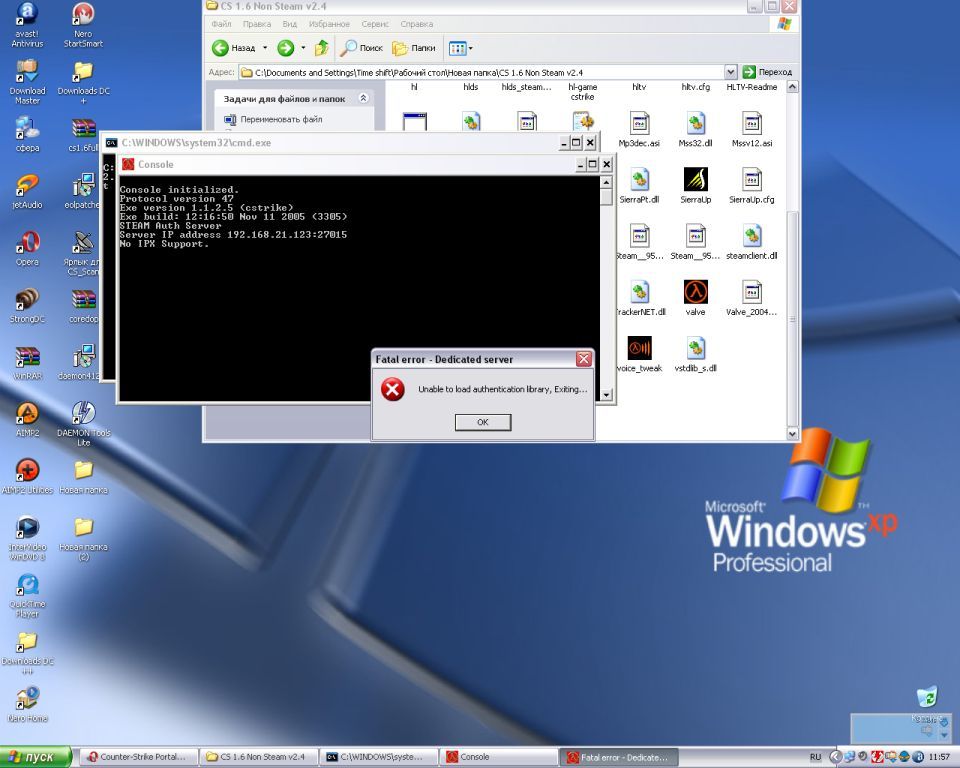Open the avast! Antivirus desktop icon

coord(27,24)
